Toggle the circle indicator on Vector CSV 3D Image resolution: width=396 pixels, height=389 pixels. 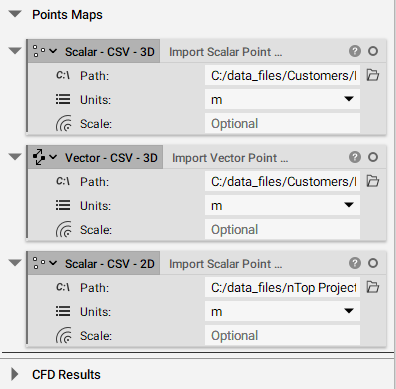[x=373, y=157]
